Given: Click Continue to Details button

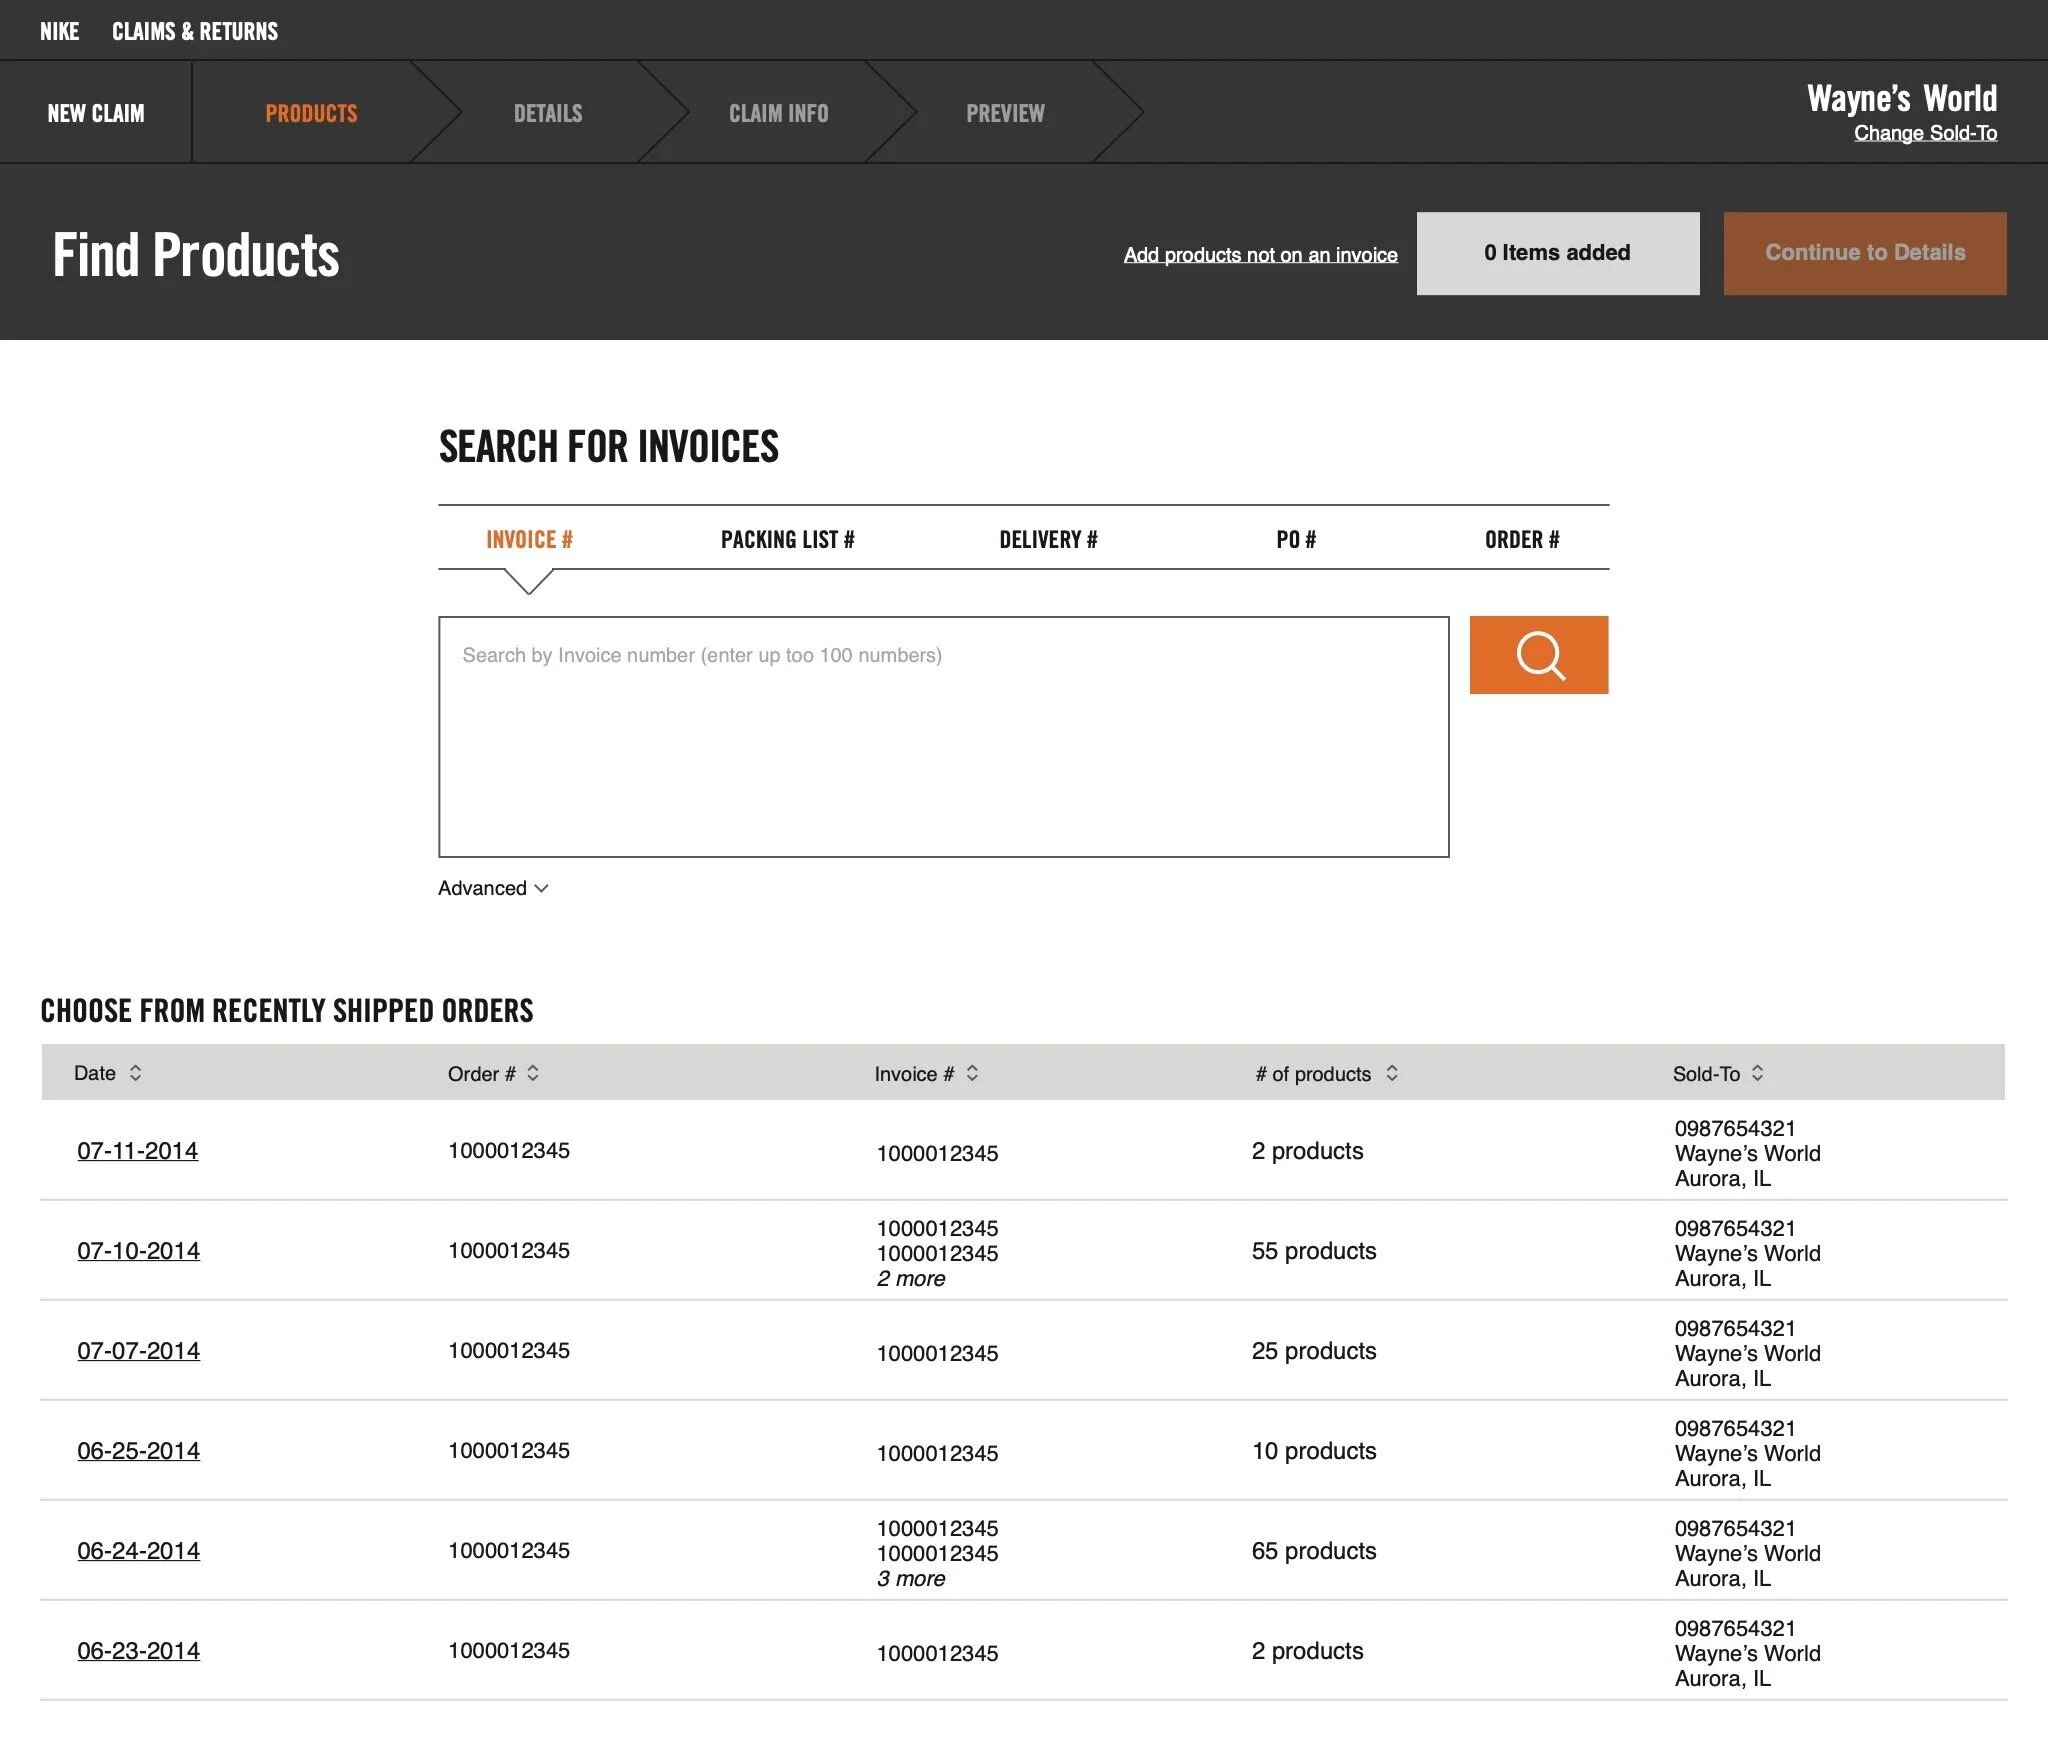Looking at the screenshot, I should pos(1864,253).
